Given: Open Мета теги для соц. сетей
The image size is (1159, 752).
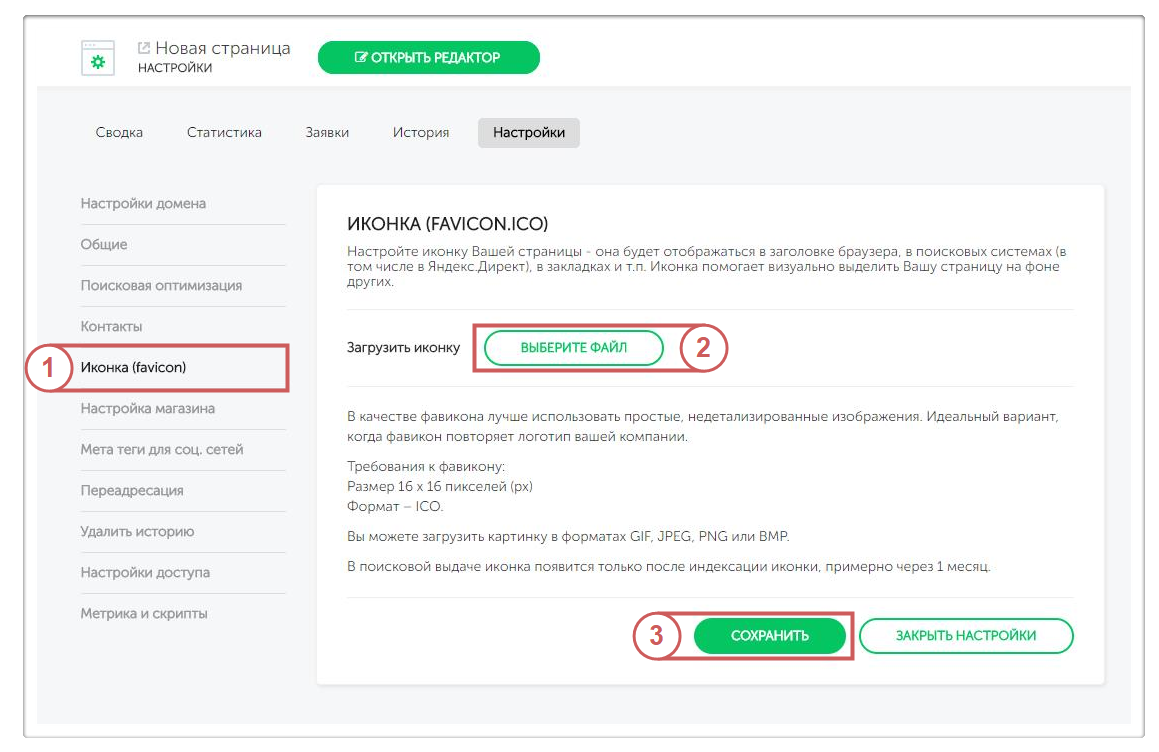Looking at the screenshot, I should [161, 449].
